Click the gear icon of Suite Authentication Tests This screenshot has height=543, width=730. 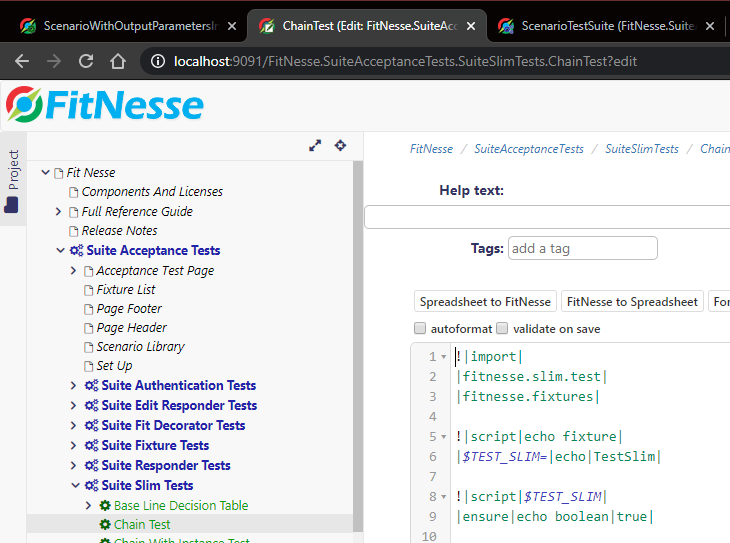(x=91, y=386)
